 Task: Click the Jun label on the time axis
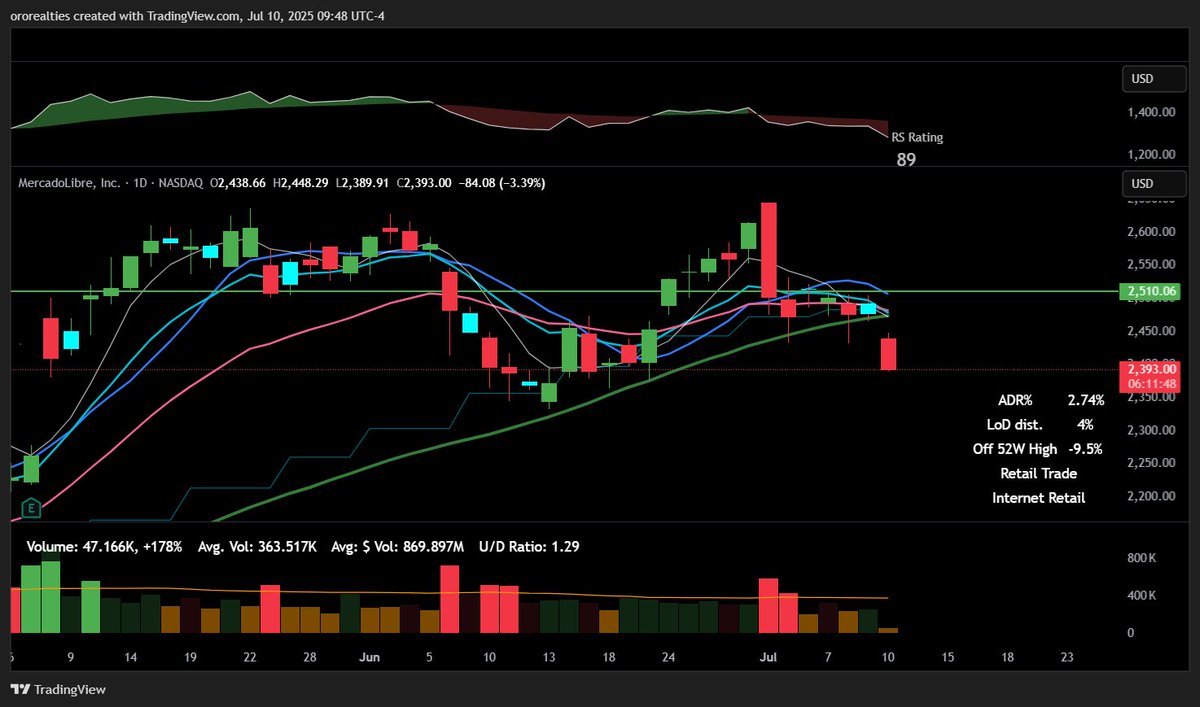369,658
